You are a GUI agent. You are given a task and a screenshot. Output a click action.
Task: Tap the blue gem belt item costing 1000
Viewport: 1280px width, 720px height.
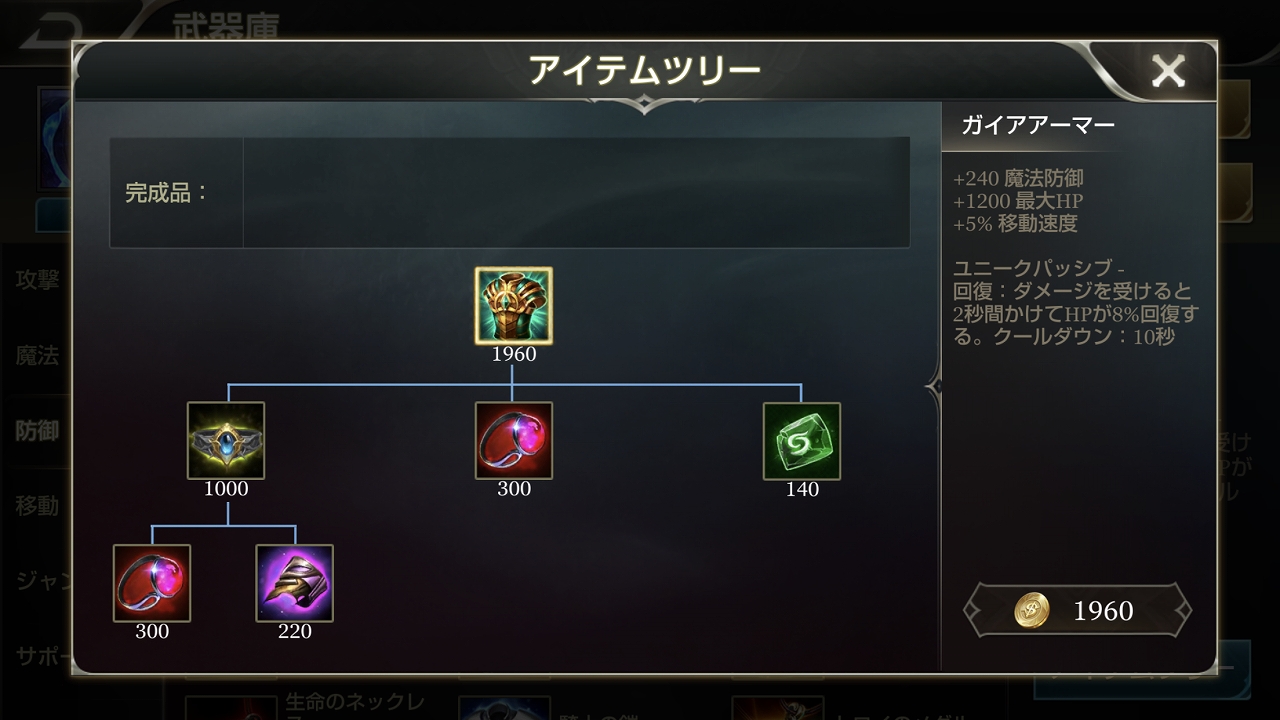pos(226,441)
